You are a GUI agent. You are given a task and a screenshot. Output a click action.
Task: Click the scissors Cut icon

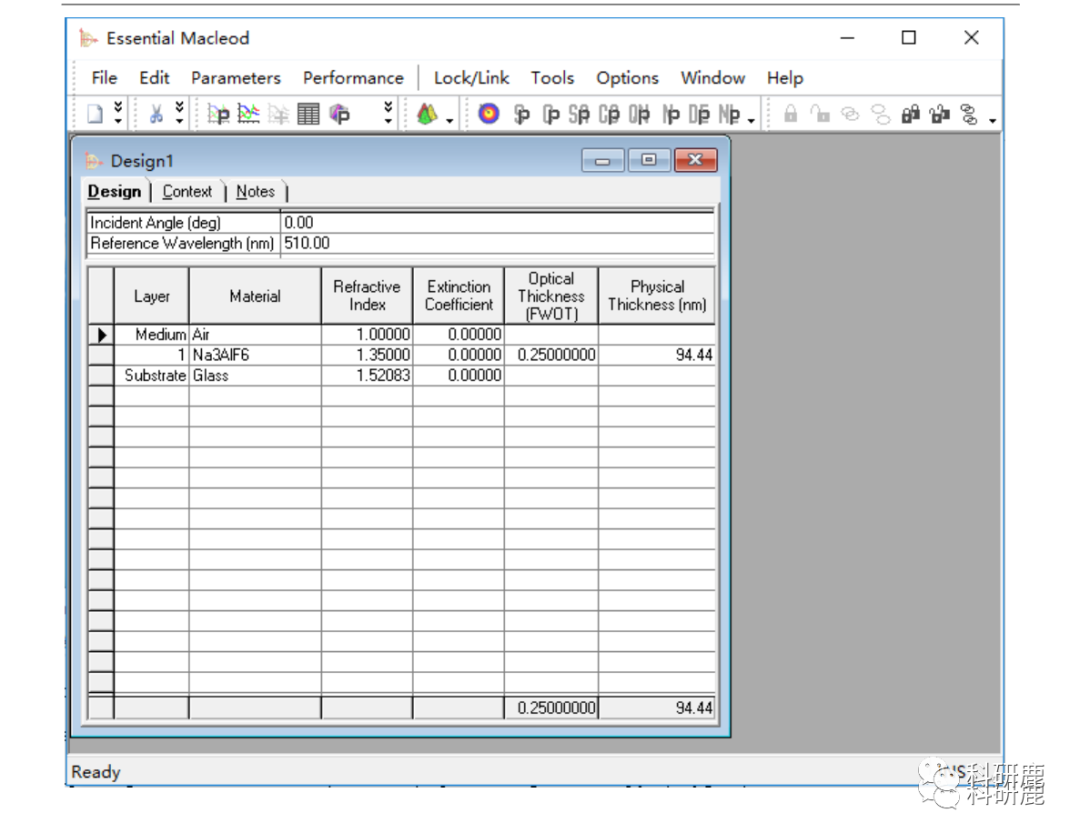[x=156, y=114]
